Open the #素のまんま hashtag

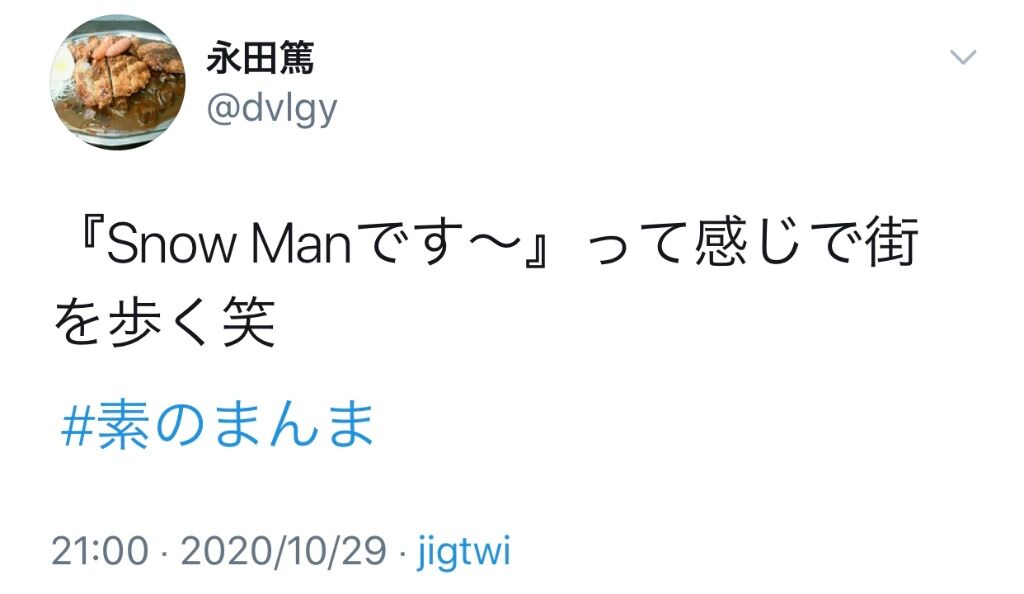[x=217, y=425]
